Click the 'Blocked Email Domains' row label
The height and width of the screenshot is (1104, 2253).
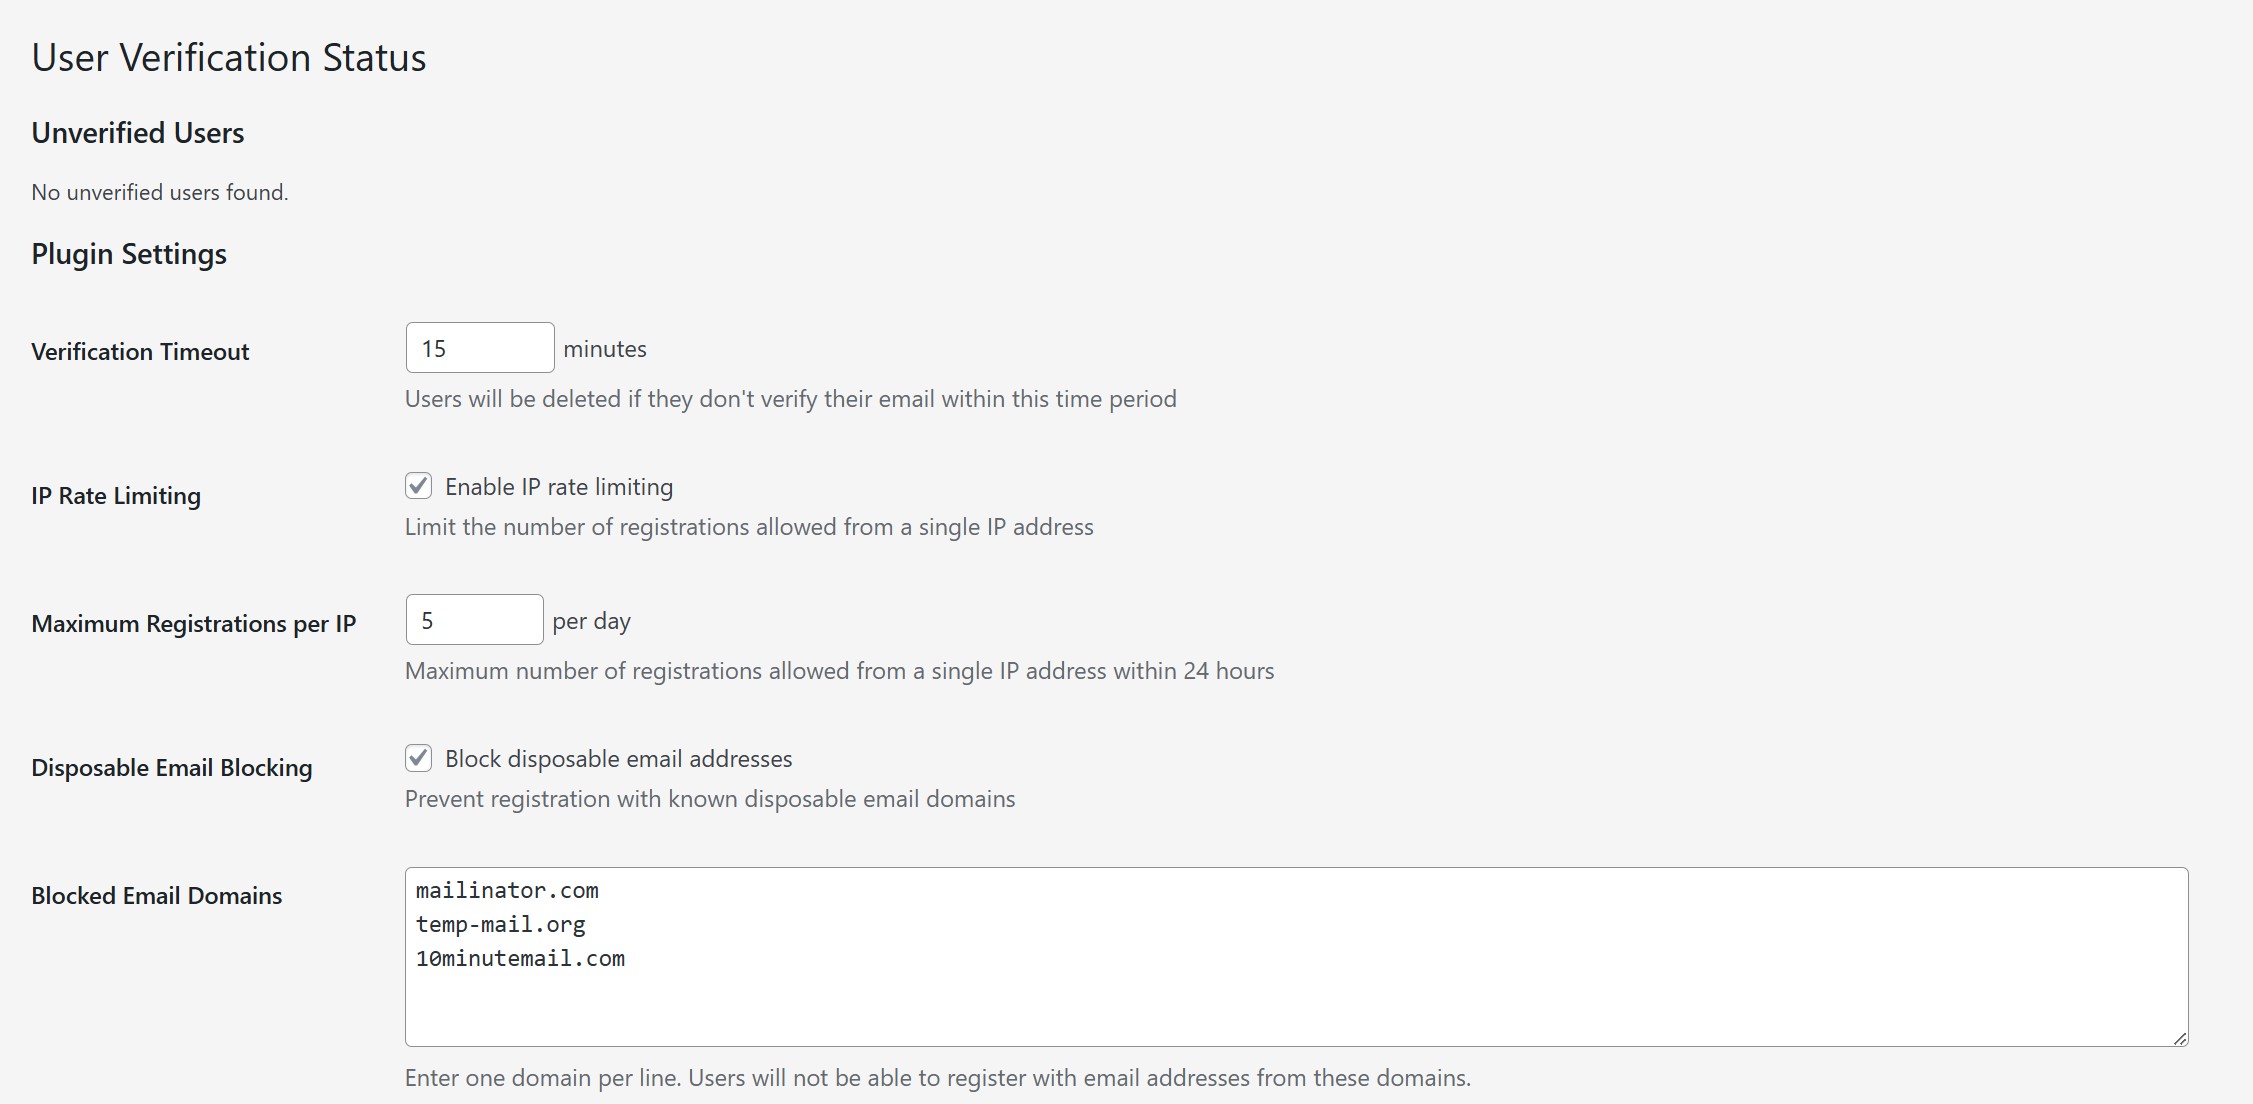click(157, 896)
